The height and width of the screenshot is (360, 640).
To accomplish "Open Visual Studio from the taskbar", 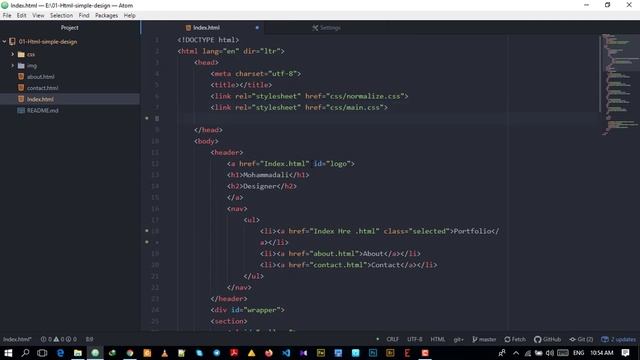I will [303, 353].
